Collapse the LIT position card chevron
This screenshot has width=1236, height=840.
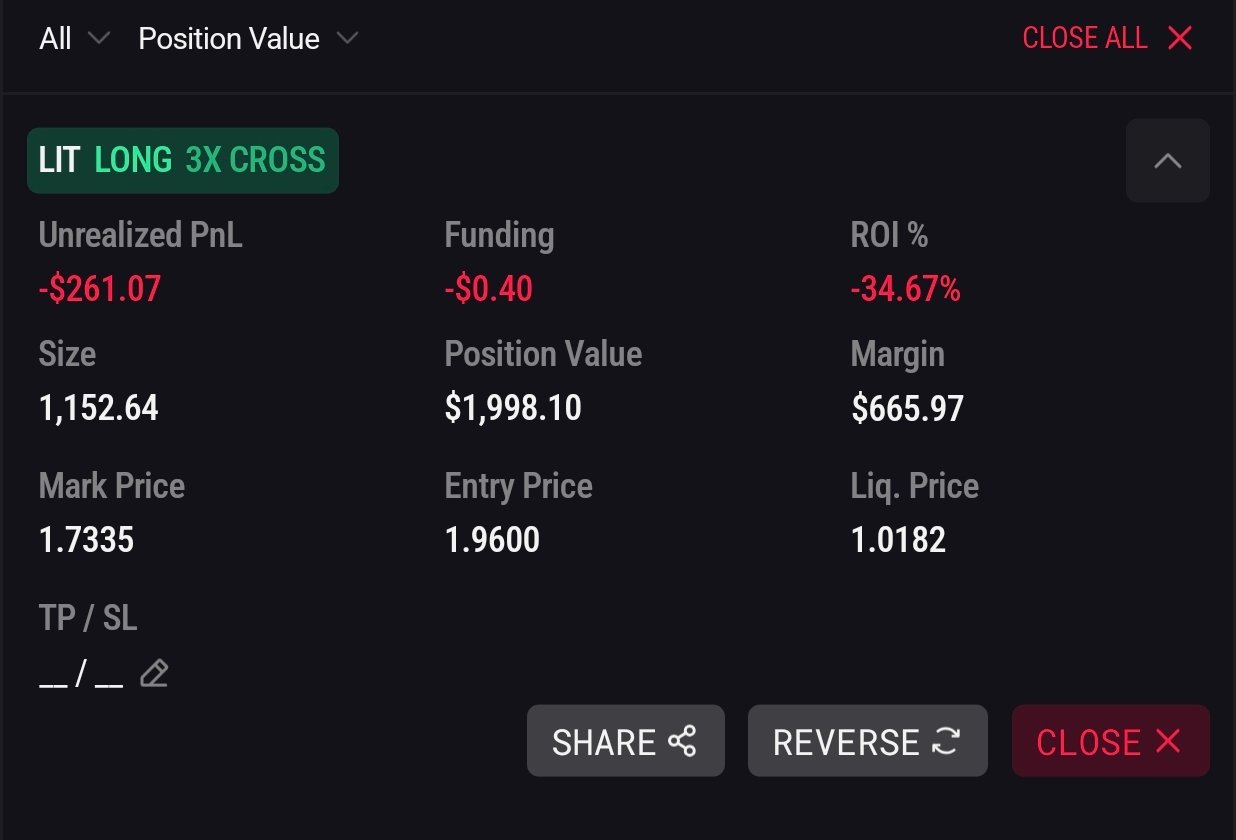[x=1167, y=161]
